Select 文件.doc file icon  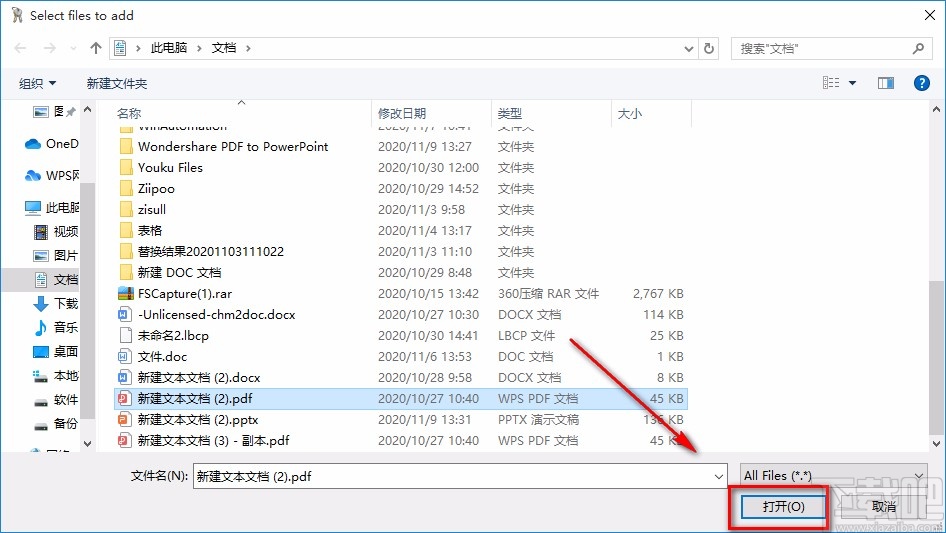124,357
